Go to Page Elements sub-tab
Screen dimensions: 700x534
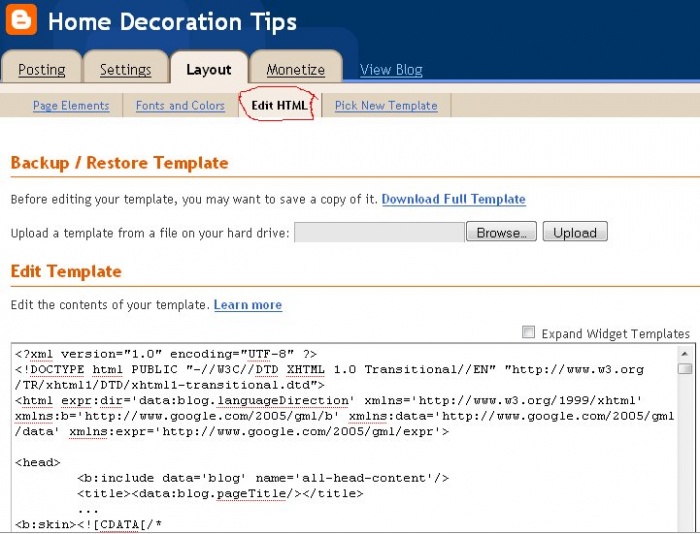click(71, 105)
